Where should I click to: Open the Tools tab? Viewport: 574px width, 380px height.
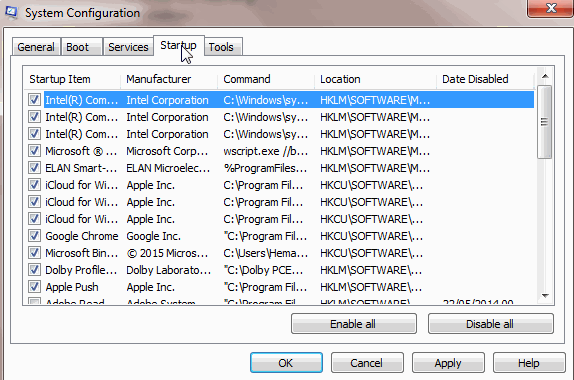(x=221, y=47)
